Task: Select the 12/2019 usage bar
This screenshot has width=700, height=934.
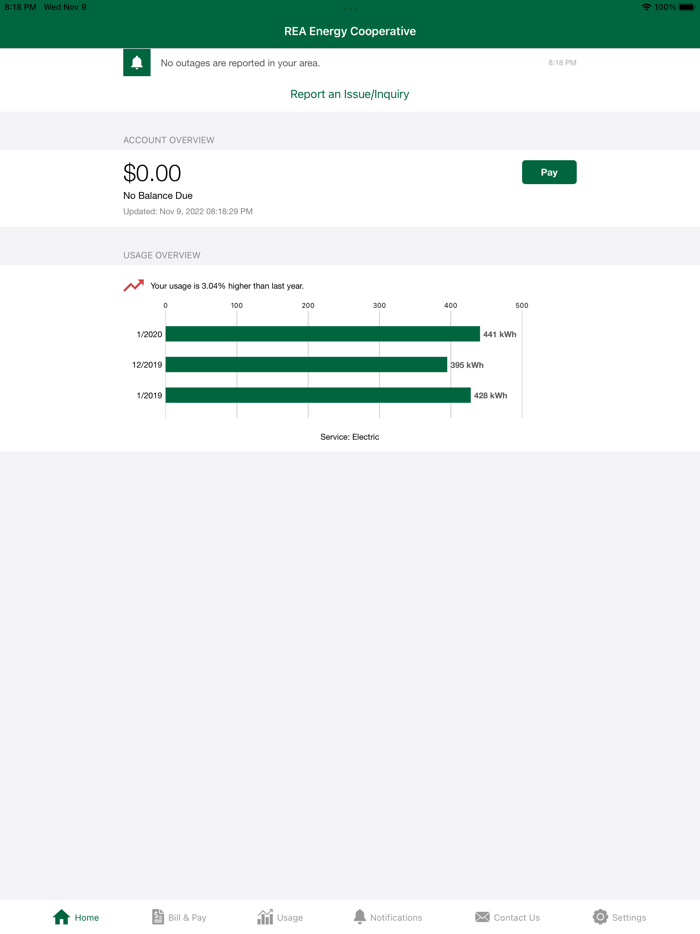Action: point(306,365)
